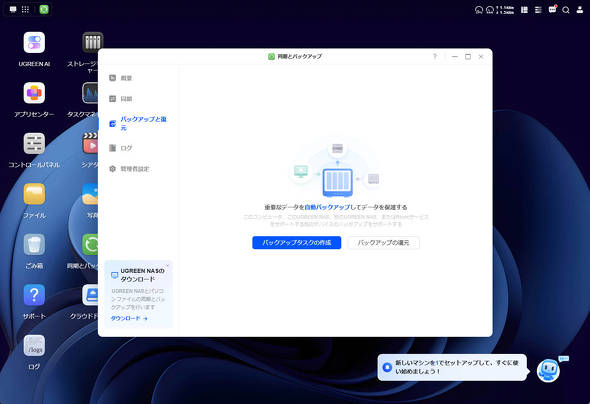Maximize the 同期とバックアップ window
This screenshot has width=590, height=404.
click(x=468, y=56)
